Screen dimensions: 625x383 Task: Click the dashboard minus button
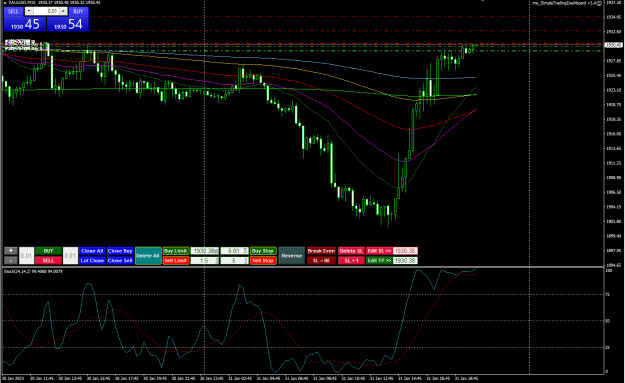click(11, 261)
